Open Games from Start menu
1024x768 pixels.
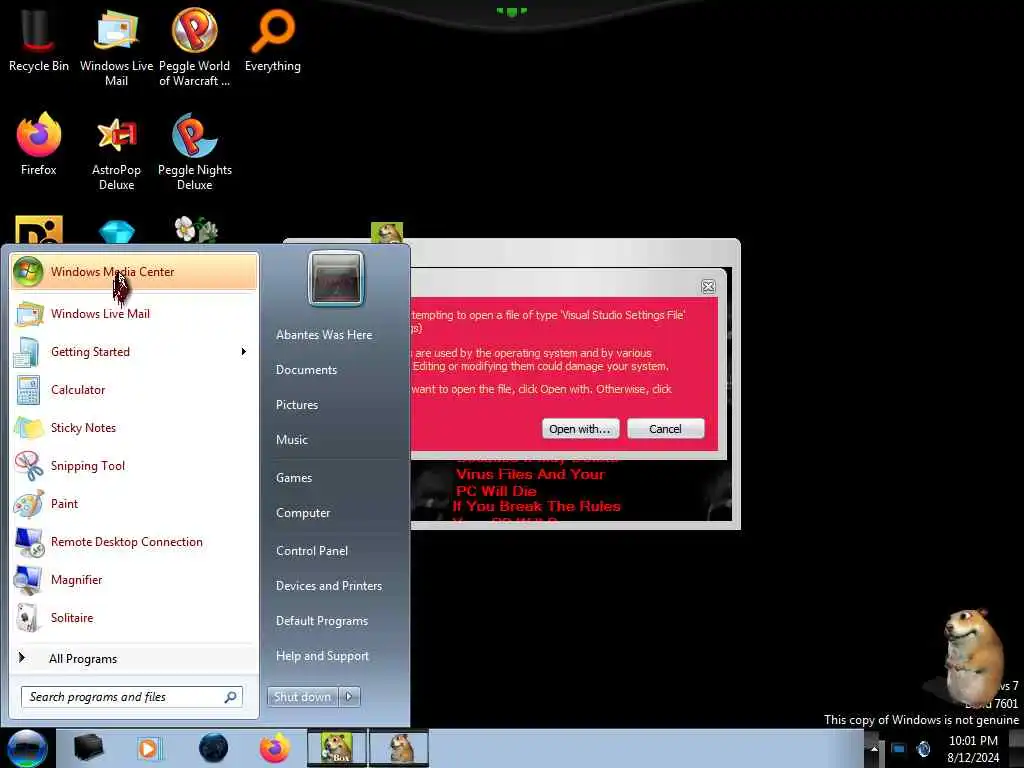294,478
